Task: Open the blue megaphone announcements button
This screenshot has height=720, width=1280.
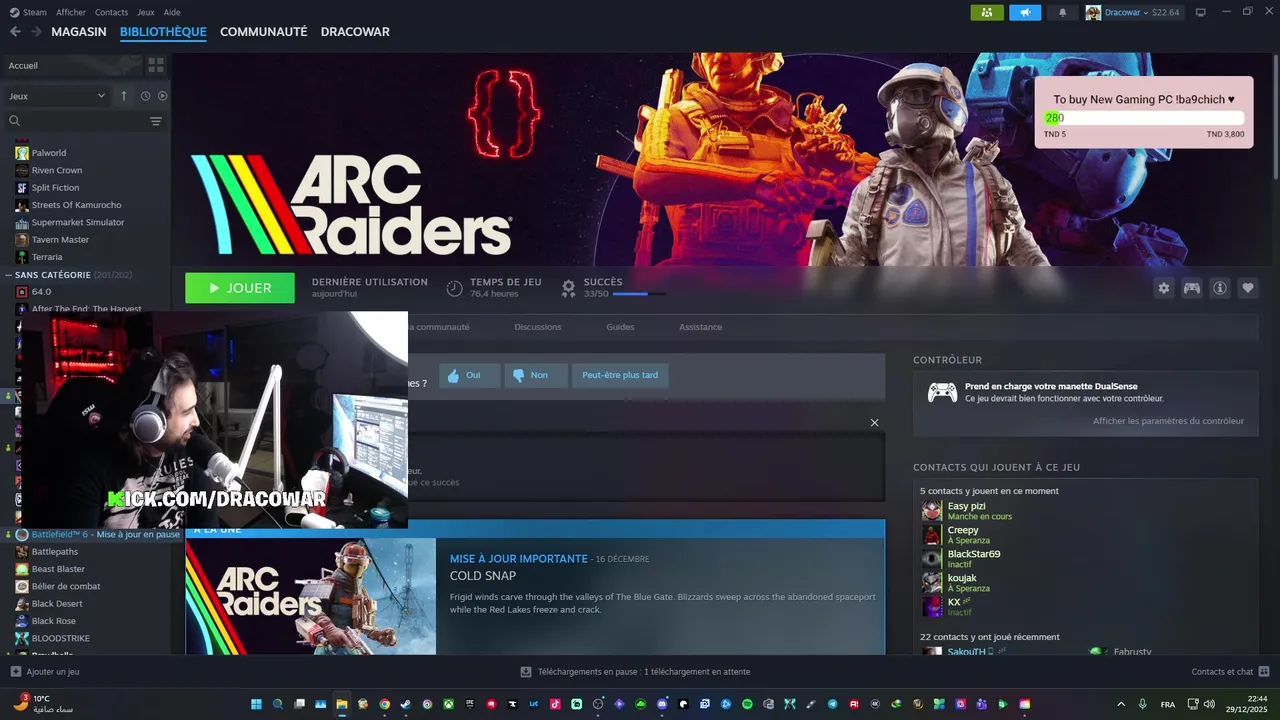Action: [1025, 12]
